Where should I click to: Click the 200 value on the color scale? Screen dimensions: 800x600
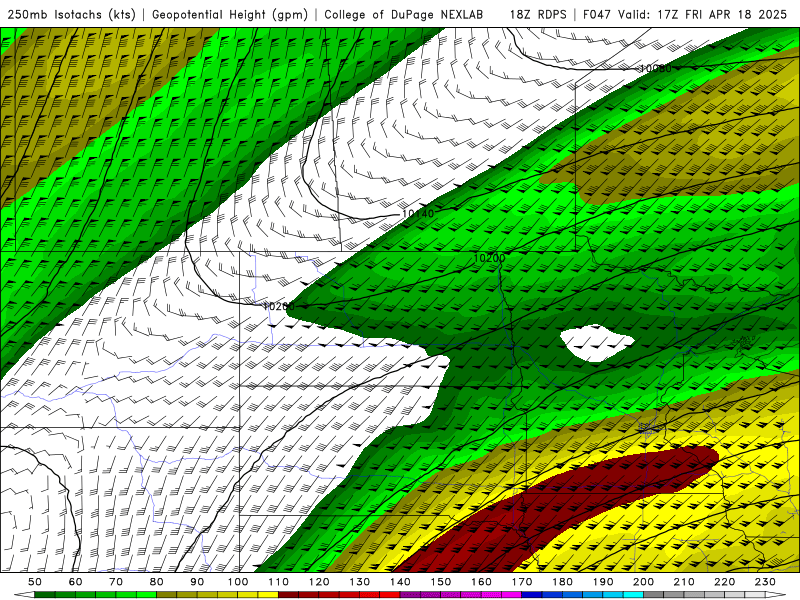pos(643,582)
